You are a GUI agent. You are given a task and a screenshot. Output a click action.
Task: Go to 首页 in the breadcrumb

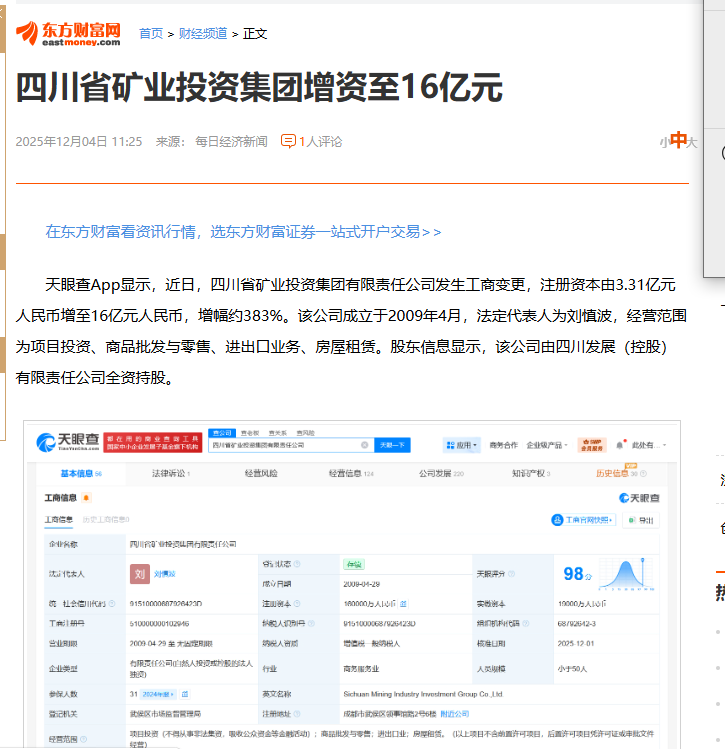(151, 34)
